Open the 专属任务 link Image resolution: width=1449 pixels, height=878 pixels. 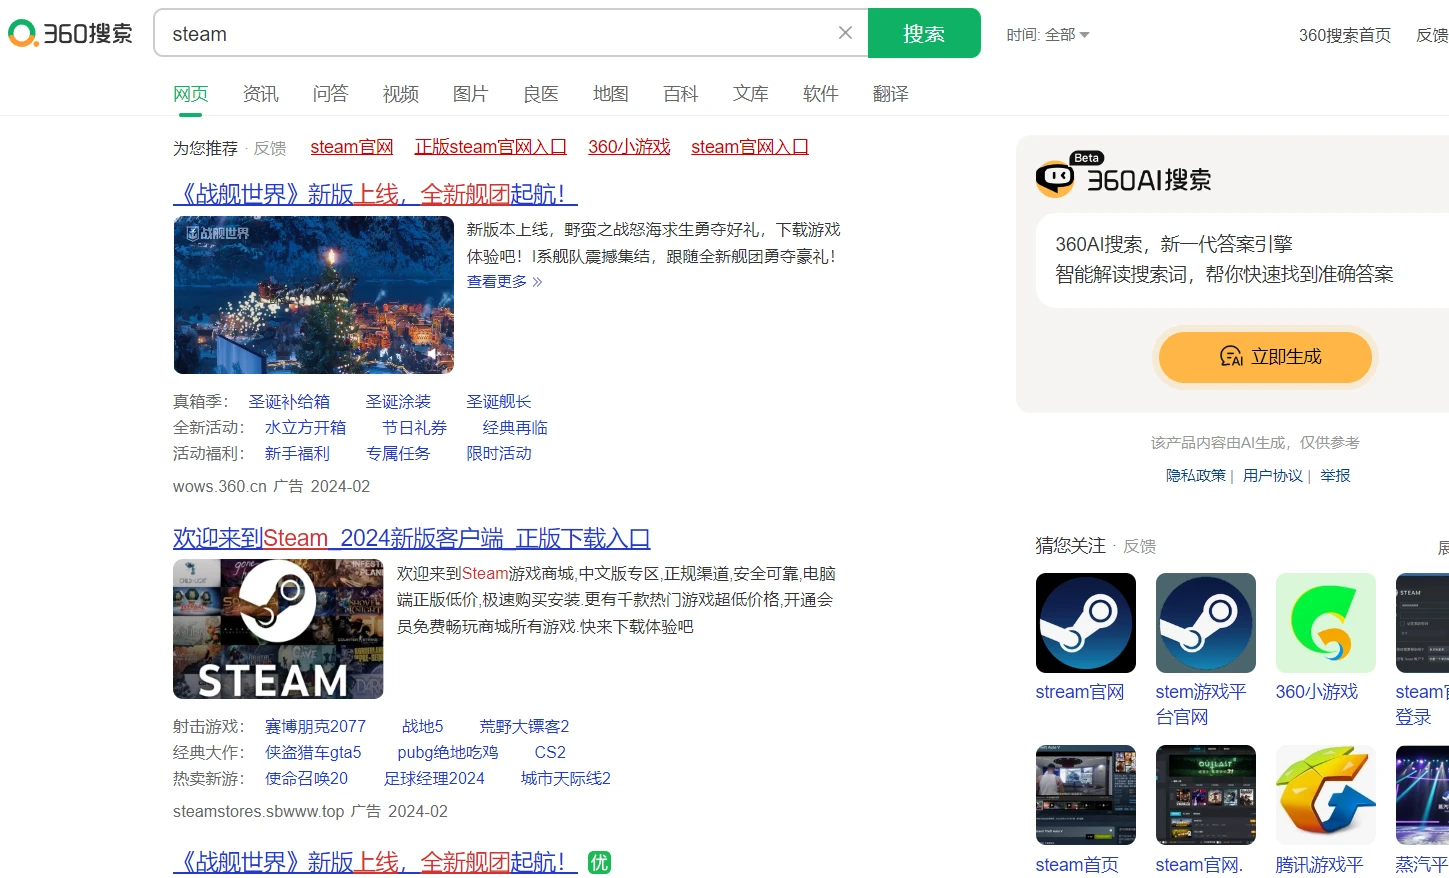tap(398, 453)
